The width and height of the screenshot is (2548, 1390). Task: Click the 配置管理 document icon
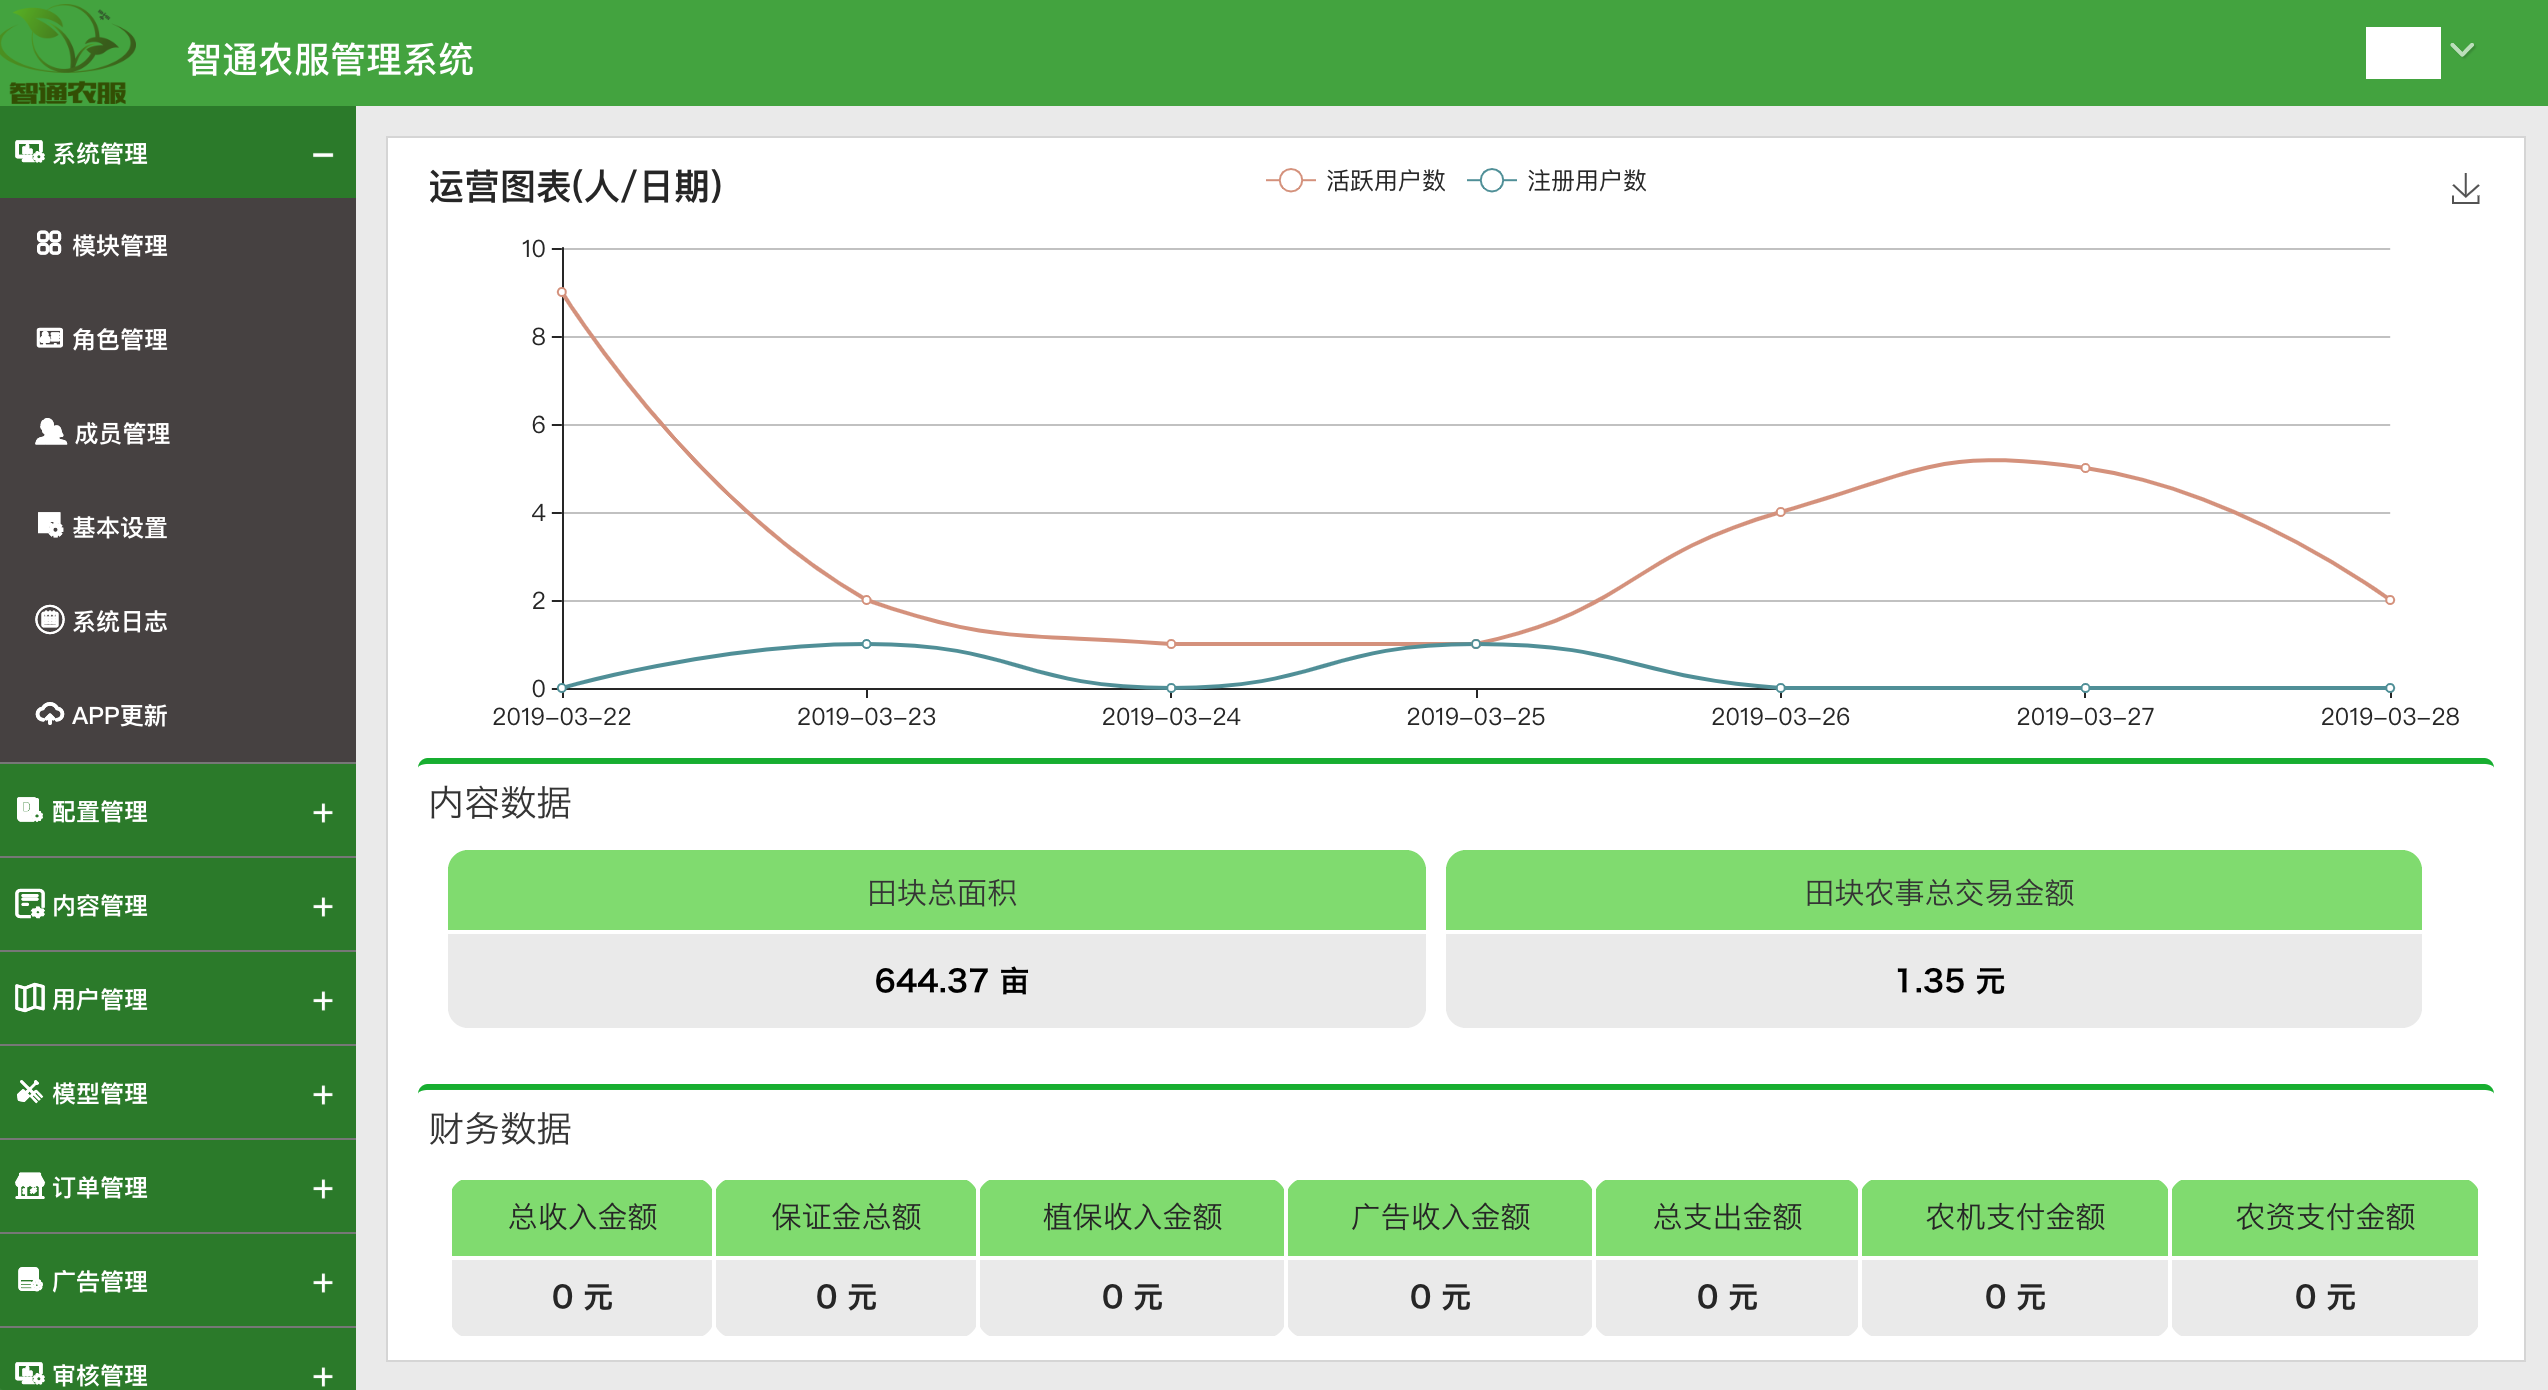29,810
